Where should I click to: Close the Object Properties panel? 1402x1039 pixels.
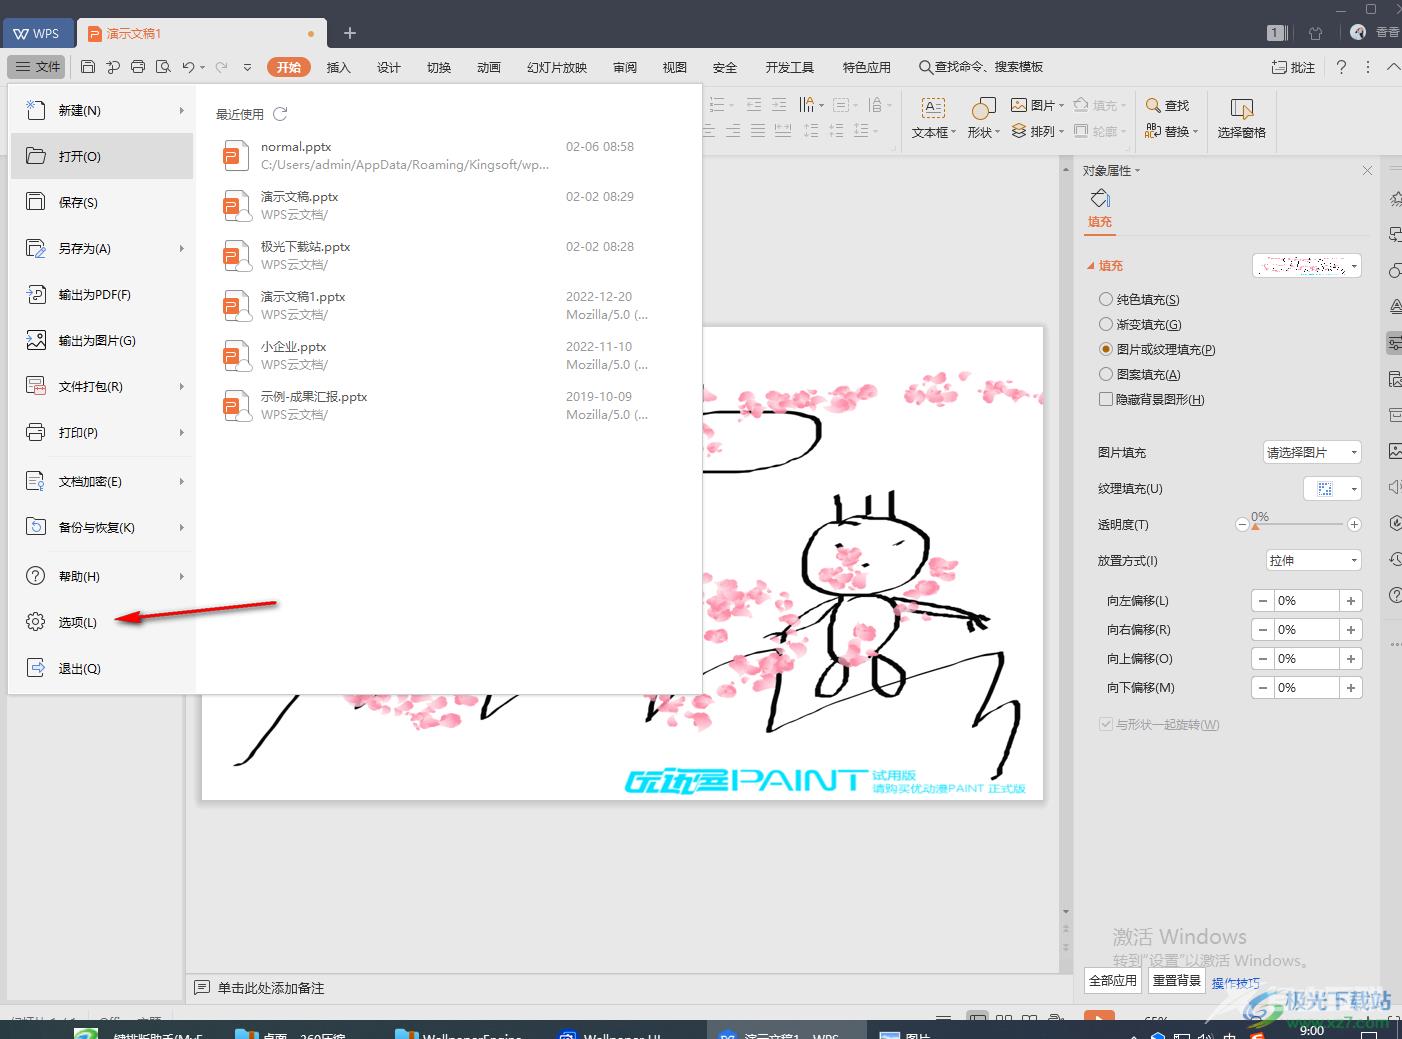(x=1367, y=171)
